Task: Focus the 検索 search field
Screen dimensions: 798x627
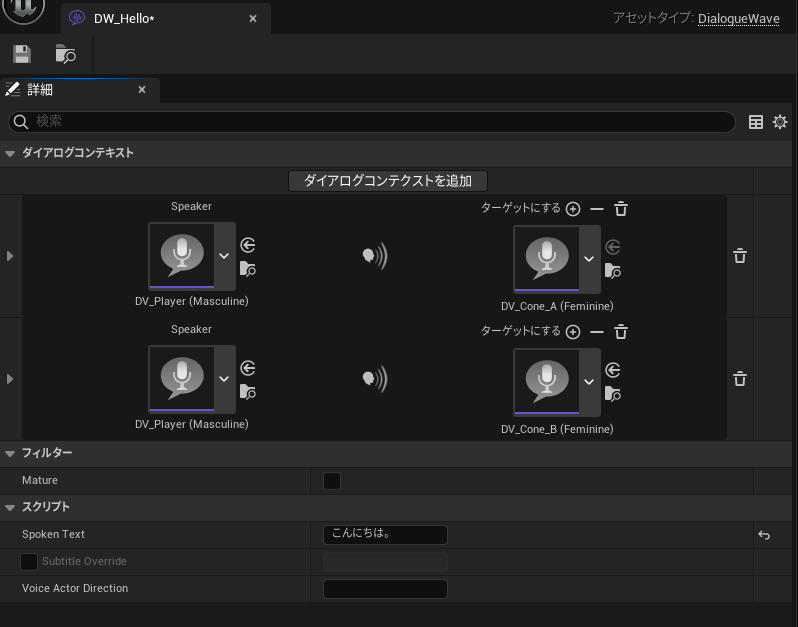Action: pos(372,122)
